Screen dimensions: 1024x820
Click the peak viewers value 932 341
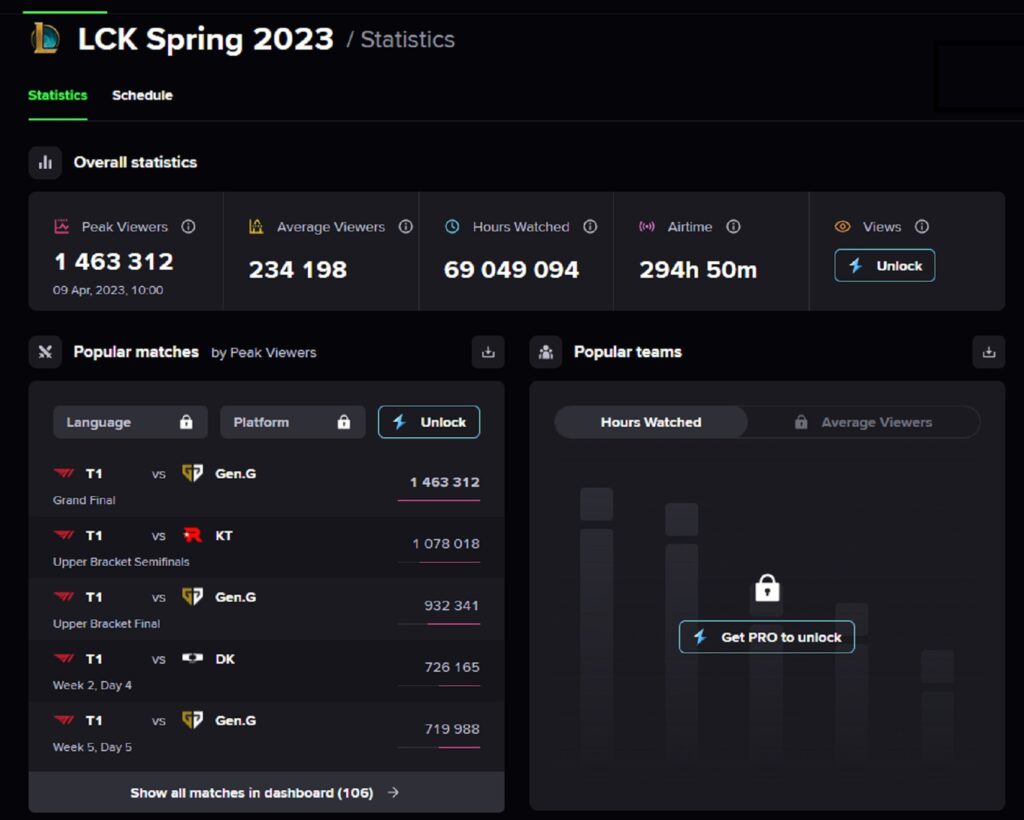pyautogui.click(x=452, y=605)
